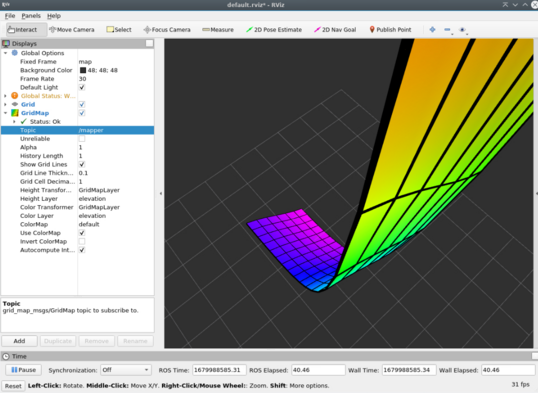
Task: Disable the GridMap display checkbox
Action: [x=82, y=113]
